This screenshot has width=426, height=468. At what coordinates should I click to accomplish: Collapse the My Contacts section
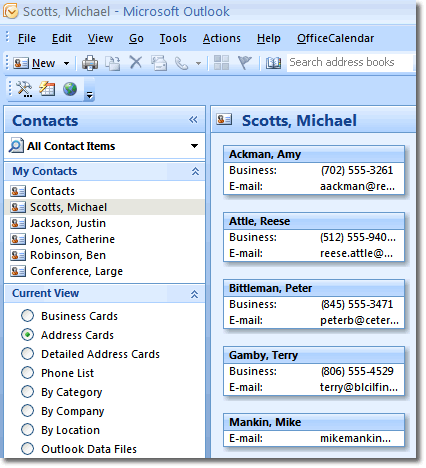(195, 171)
